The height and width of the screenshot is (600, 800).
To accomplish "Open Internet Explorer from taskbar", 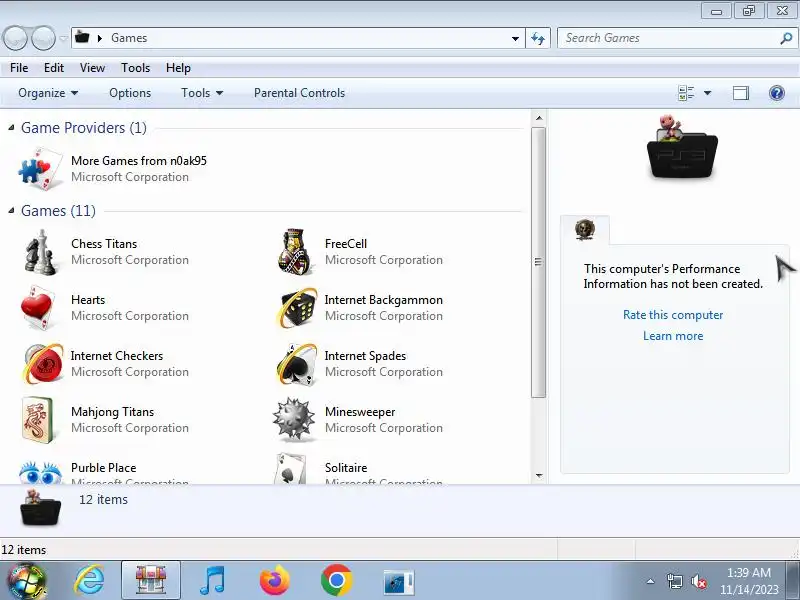I will coord(90,581).
